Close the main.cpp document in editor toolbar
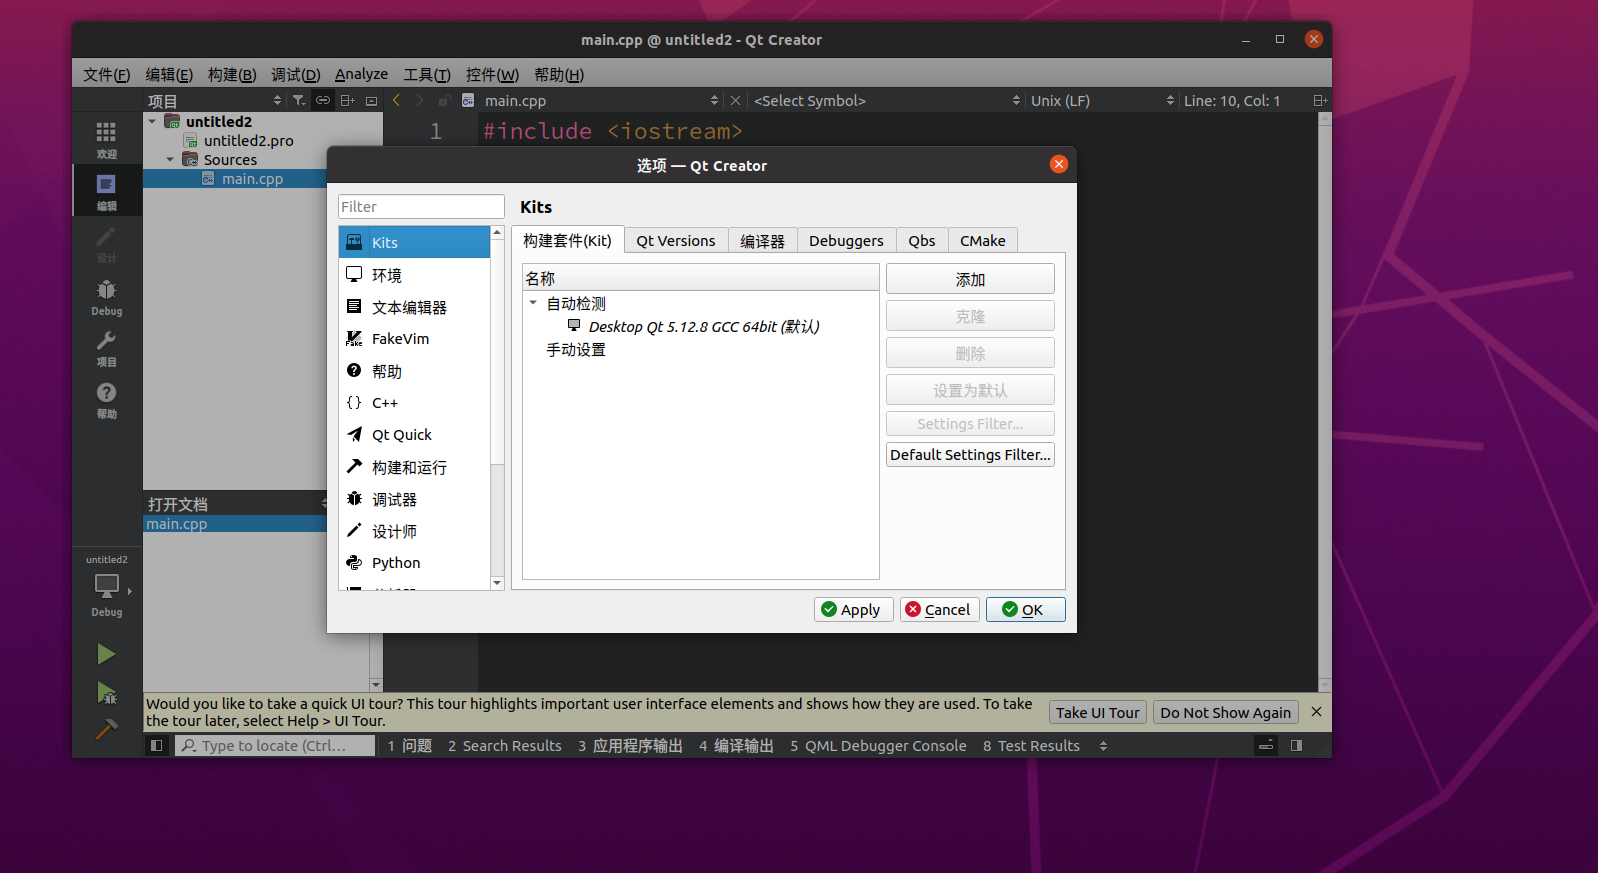This screenshot has width=1598, height=873. pyautogui.click(x=735, y=100)
